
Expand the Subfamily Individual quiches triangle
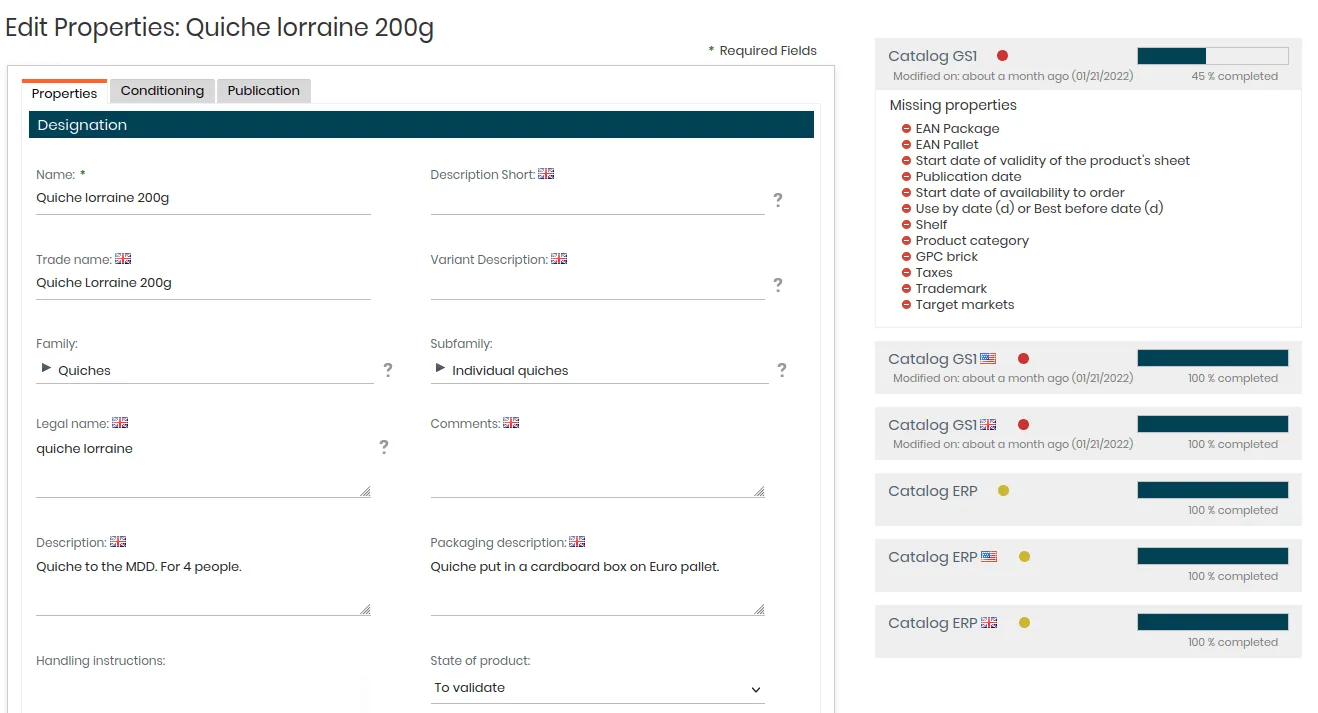click(x=440, y=369)
